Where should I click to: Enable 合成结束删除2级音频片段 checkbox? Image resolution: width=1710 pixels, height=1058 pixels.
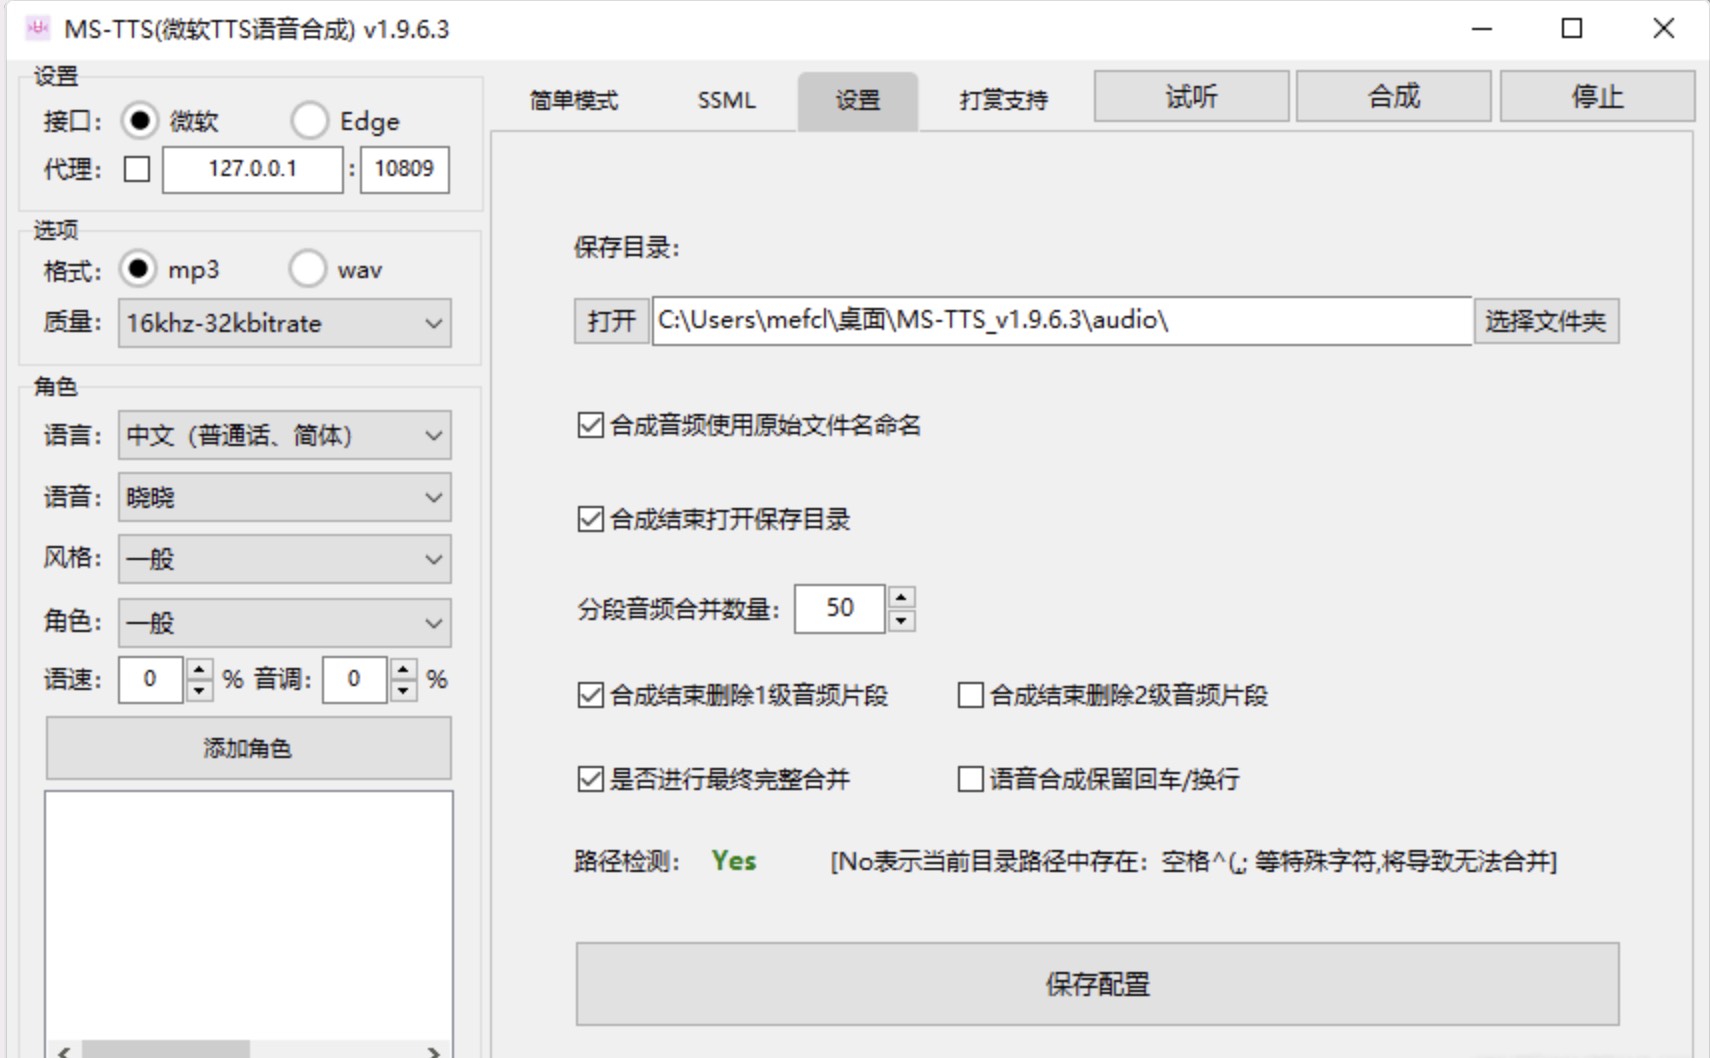[970, 695]
